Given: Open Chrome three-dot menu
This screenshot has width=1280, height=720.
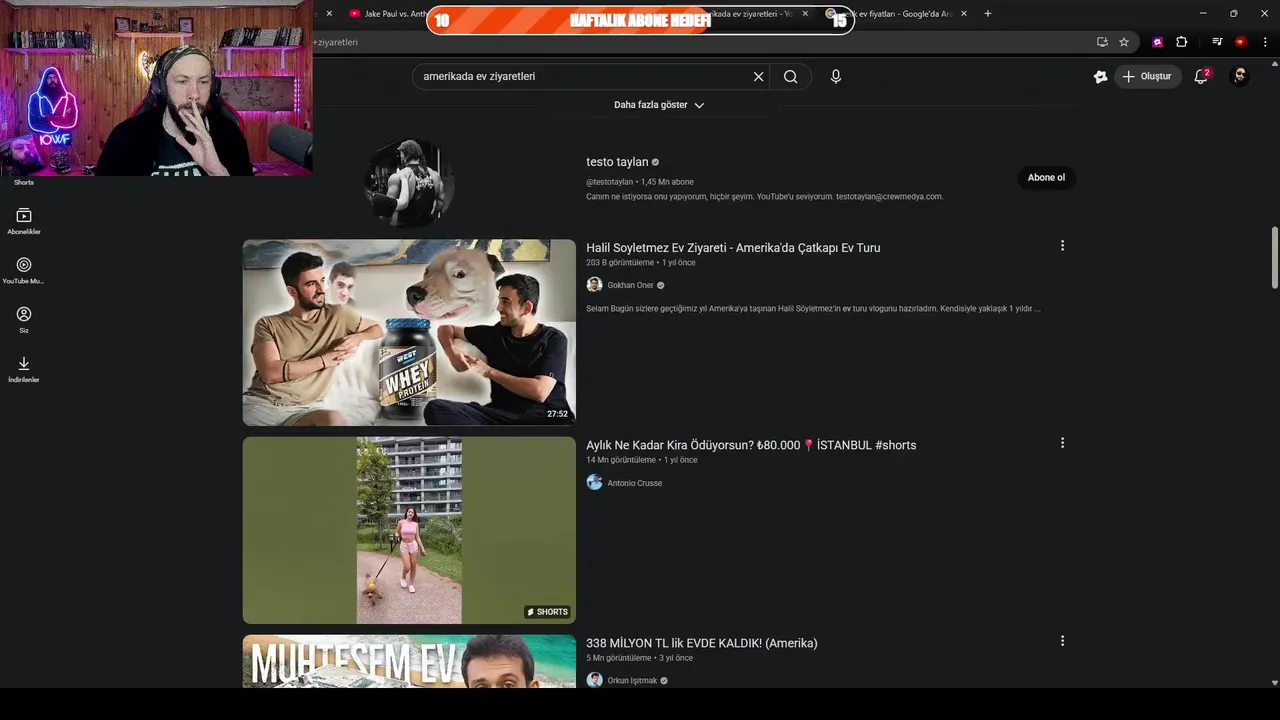Looking at the screenshot, I should (1265, 42).
